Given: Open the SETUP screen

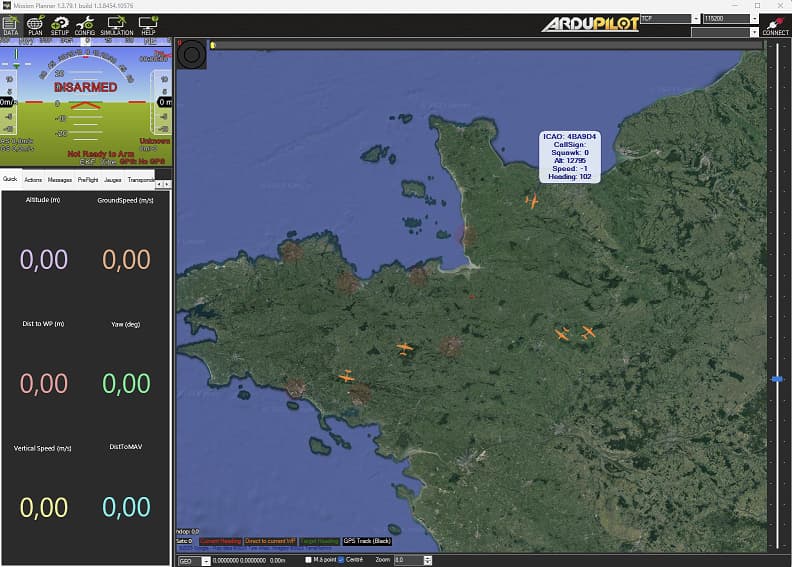Looking at the screenshot, I should (60, 26).
